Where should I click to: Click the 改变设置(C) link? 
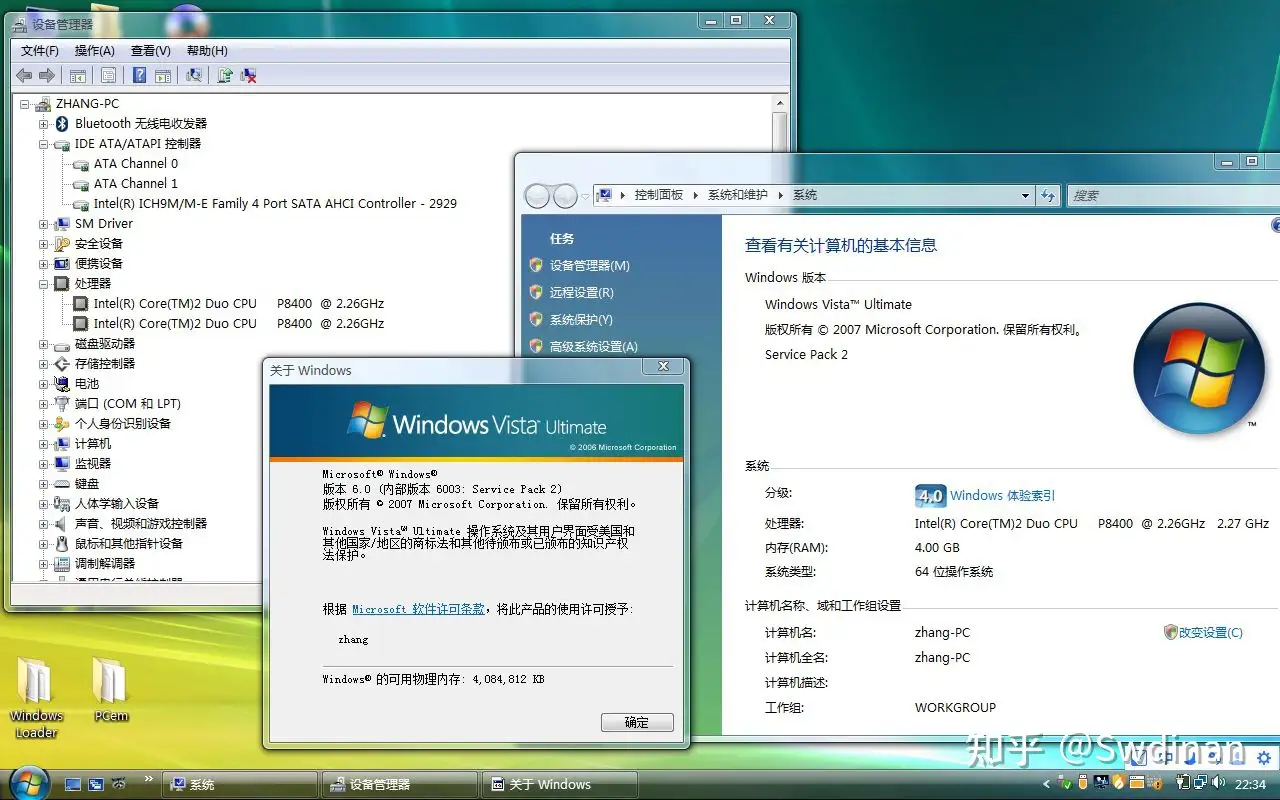tap(1210, 632)
